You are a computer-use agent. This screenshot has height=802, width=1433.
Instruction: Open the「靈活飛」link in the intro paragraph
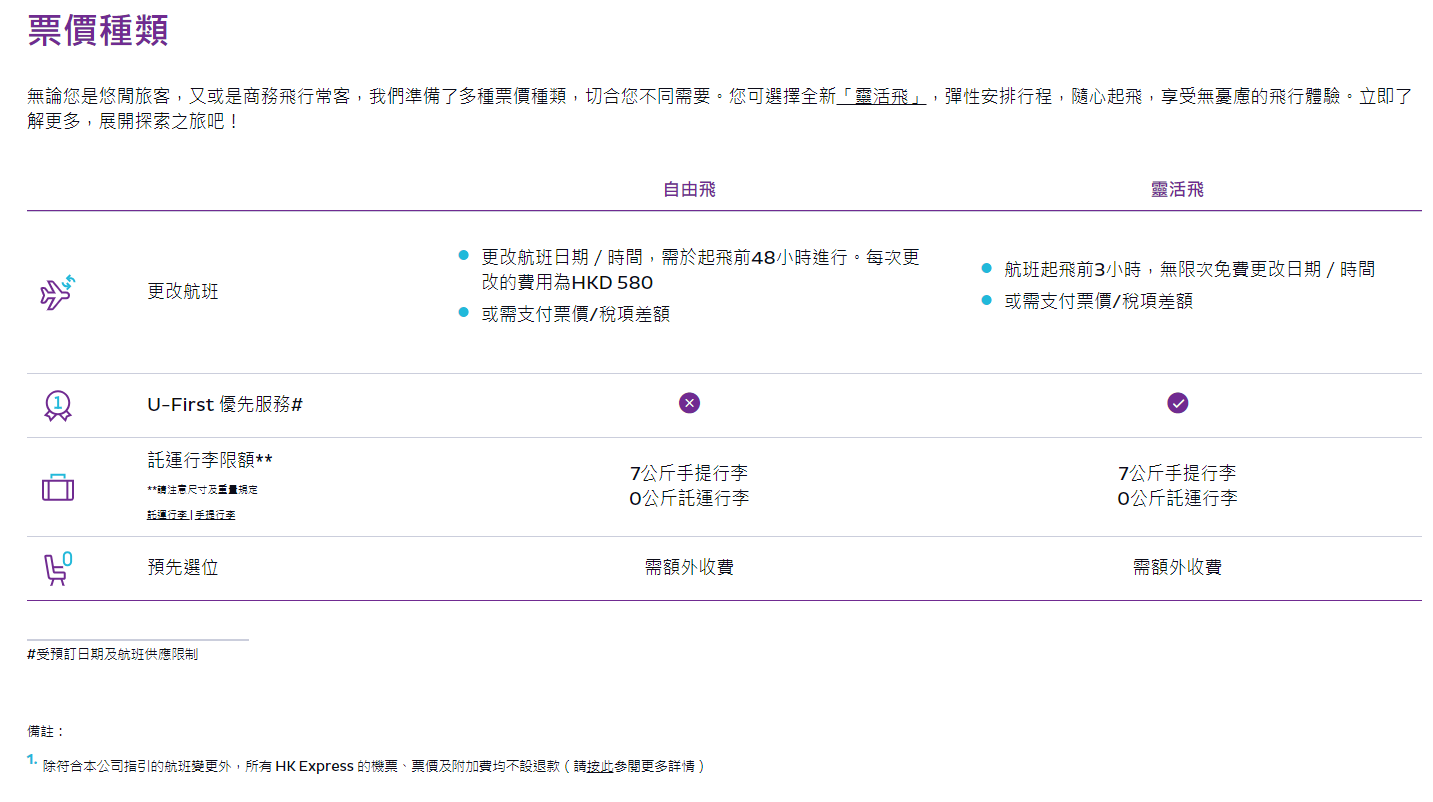click(881, 98)
